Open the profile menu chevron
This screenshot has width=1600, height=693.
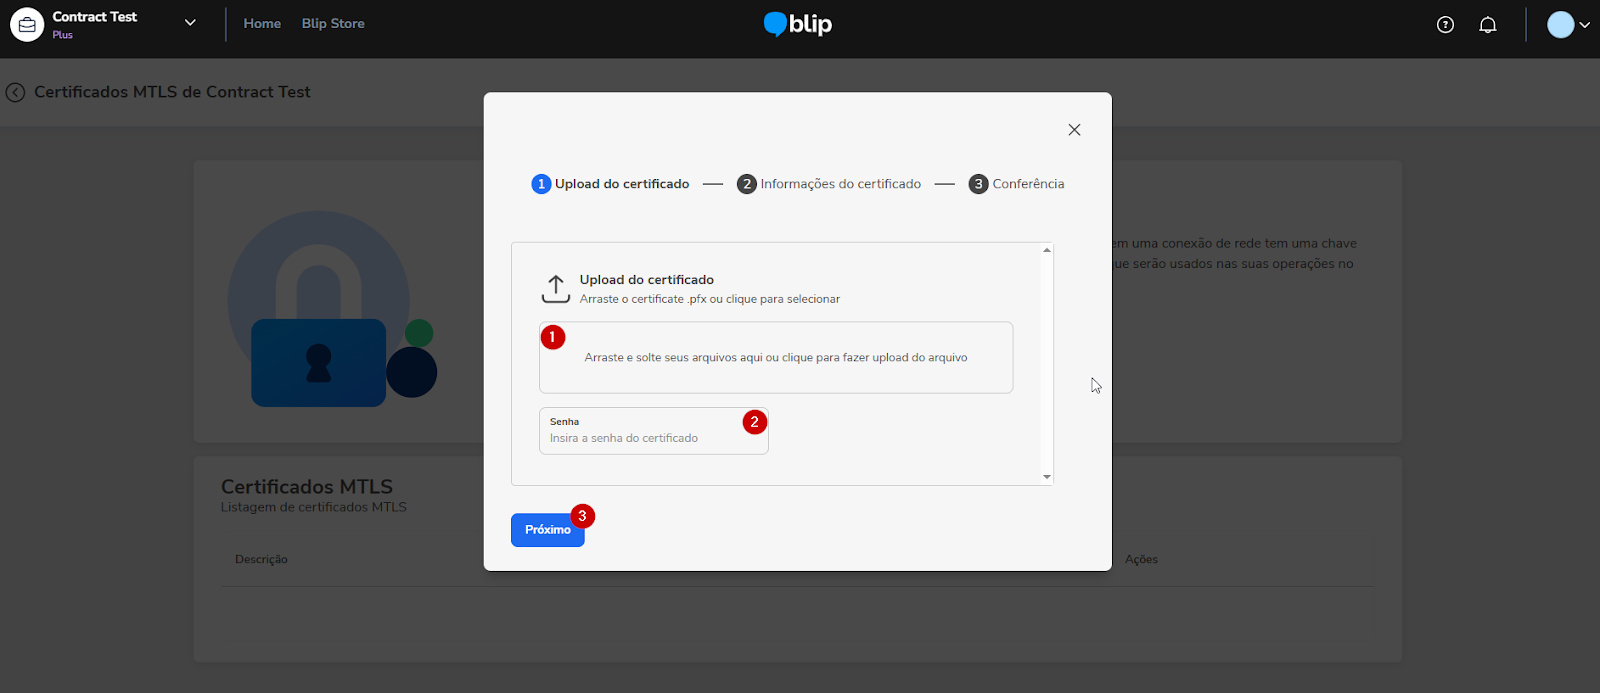coord(1584,25)
